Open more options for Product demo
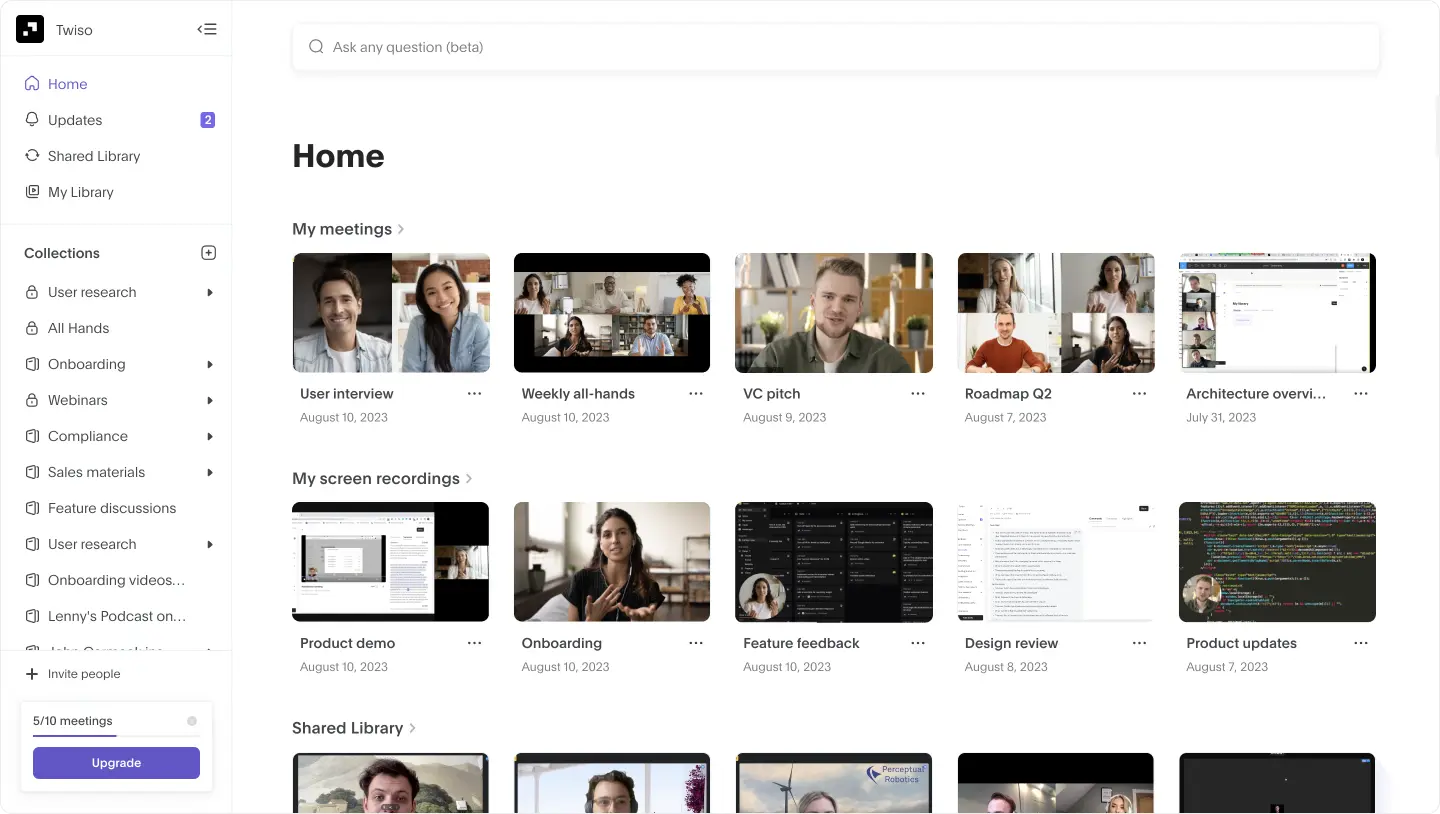Image resolution: width=1440 pixels, height=814 pixels. (474, 643)
